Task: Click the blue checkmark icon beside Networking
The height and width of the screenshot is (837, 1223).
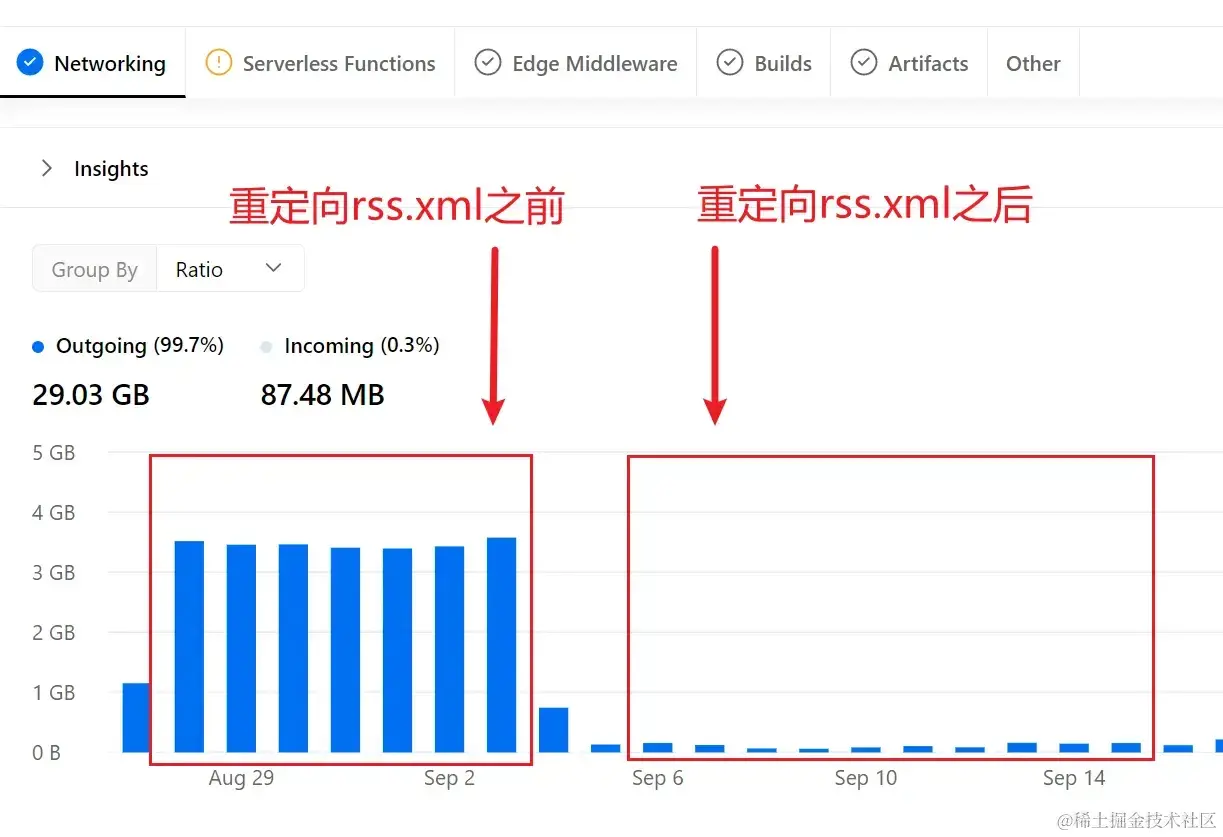Action: [31, 62]
